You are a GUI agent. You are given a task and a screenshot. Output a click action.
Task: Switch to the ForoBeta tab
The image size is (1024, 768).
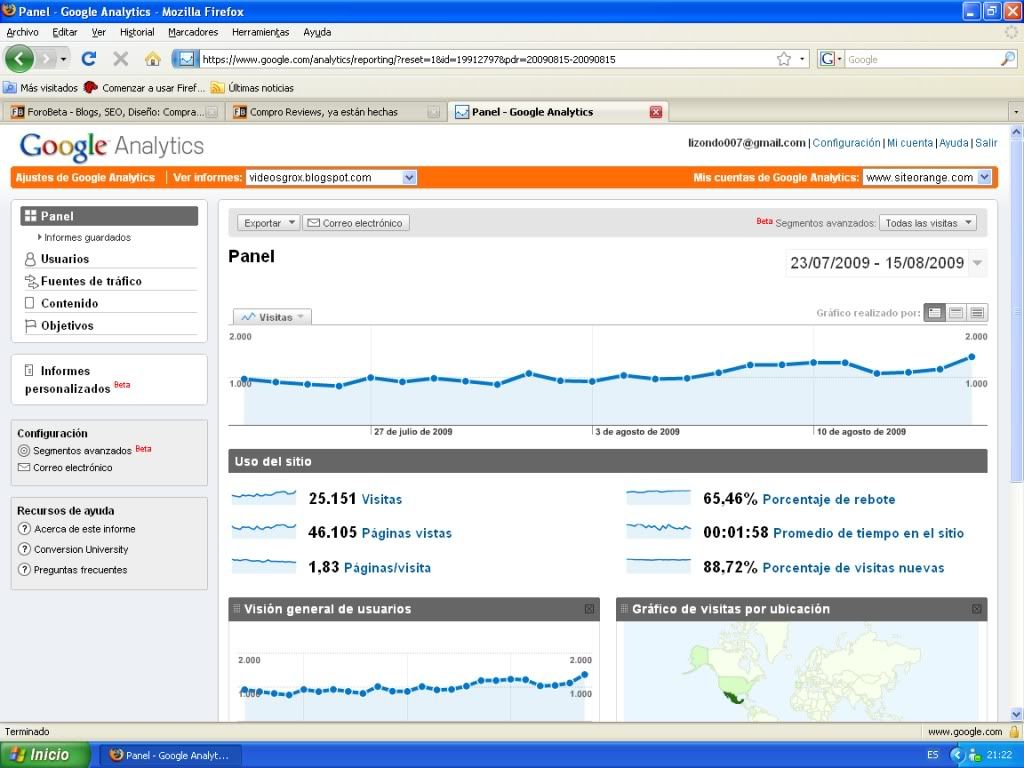(x=114, y=112)
